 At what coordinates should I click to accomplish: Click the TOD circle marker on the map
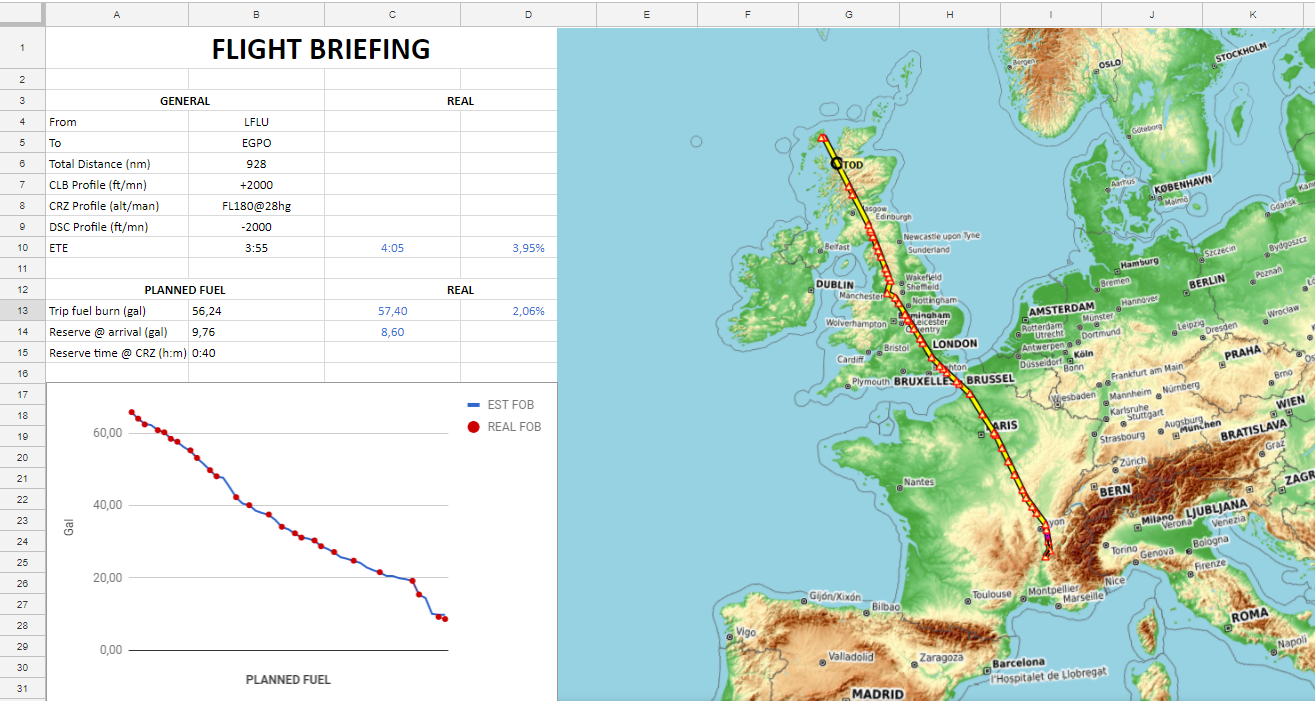pyautogui.click(x=836, y=163)
